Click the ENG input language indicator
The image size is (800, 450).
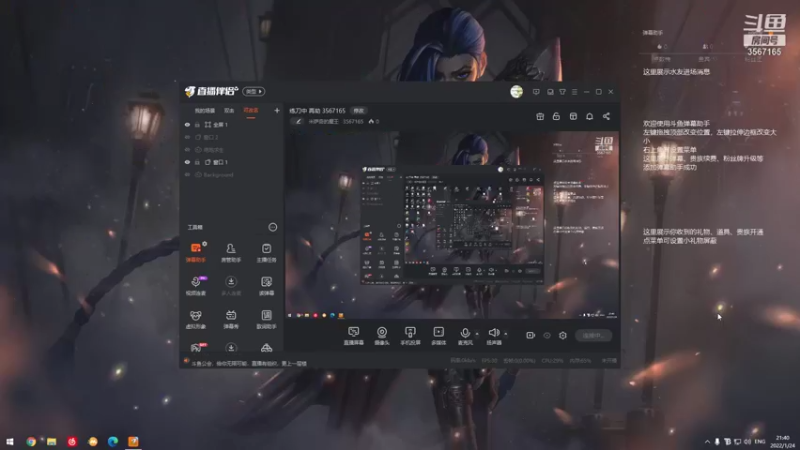760,441
